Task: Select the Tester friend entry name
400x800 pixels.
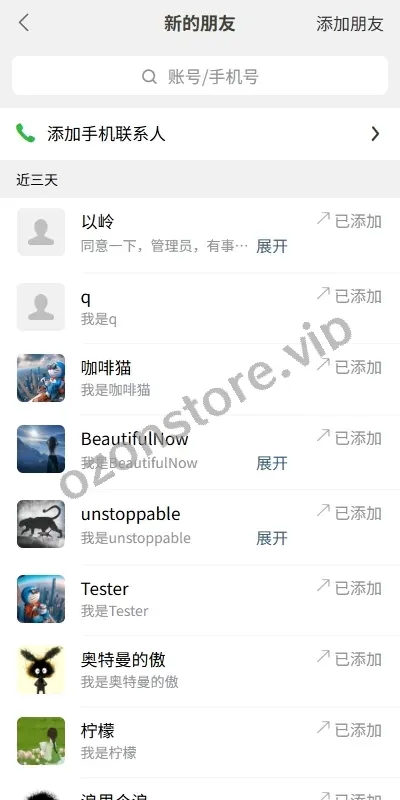Action: 105,589
